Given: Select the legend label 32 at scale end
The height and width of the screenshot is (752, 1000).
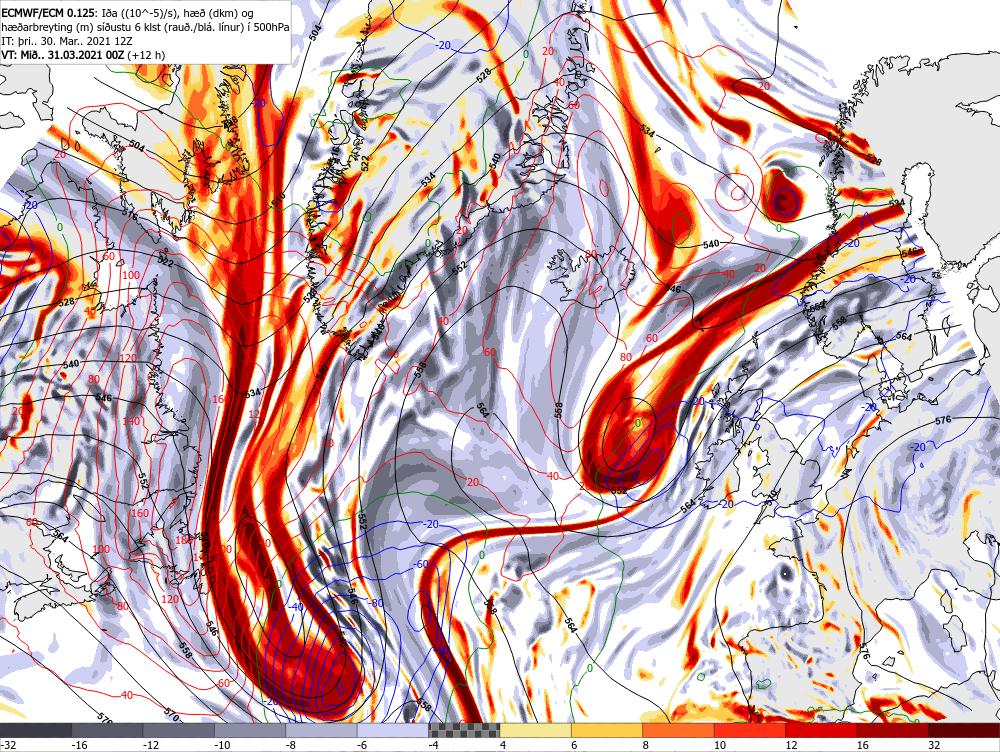Looking at the screenshot, I should [934, 745].
